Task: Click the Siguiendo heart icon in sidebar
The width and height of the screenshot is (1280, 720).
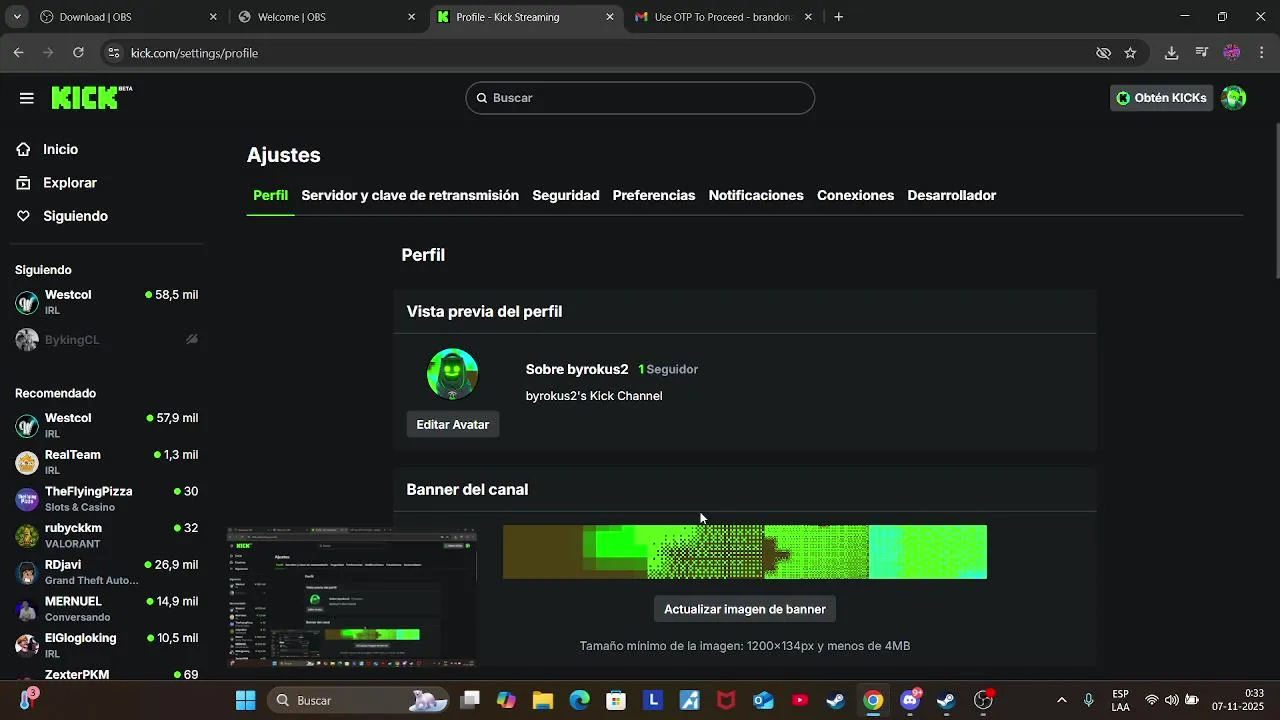Action: click(23, 216)
